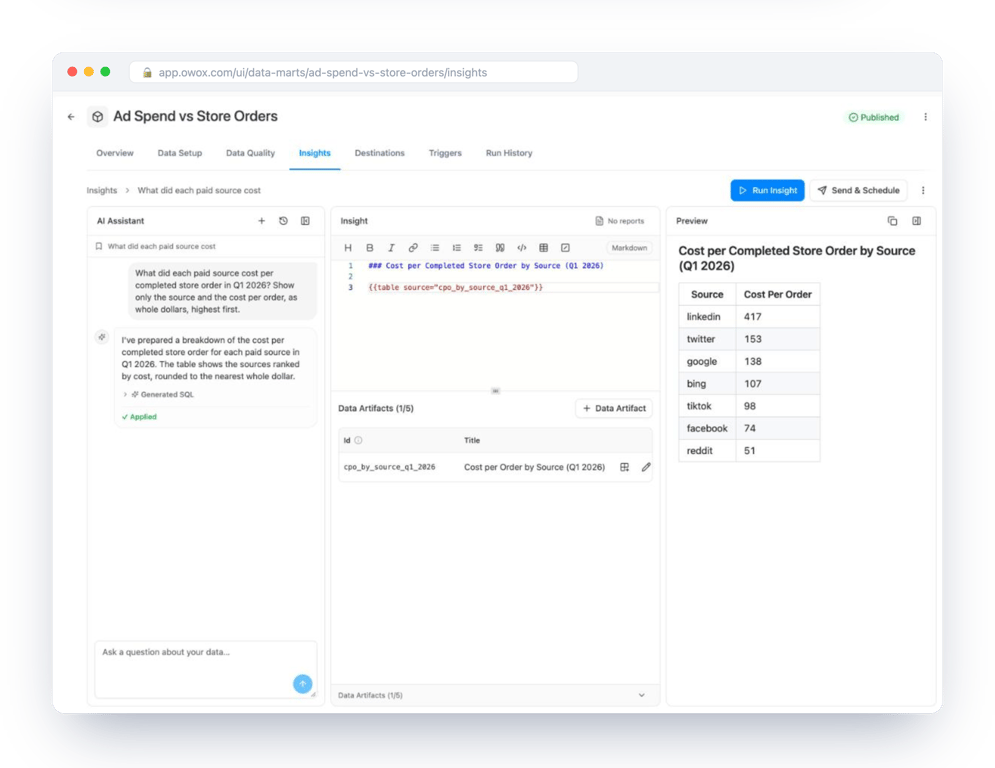Viewport: 995px width, 768px height.
Task: Toggle bold formatting in Insight editor
Action: 369,248
